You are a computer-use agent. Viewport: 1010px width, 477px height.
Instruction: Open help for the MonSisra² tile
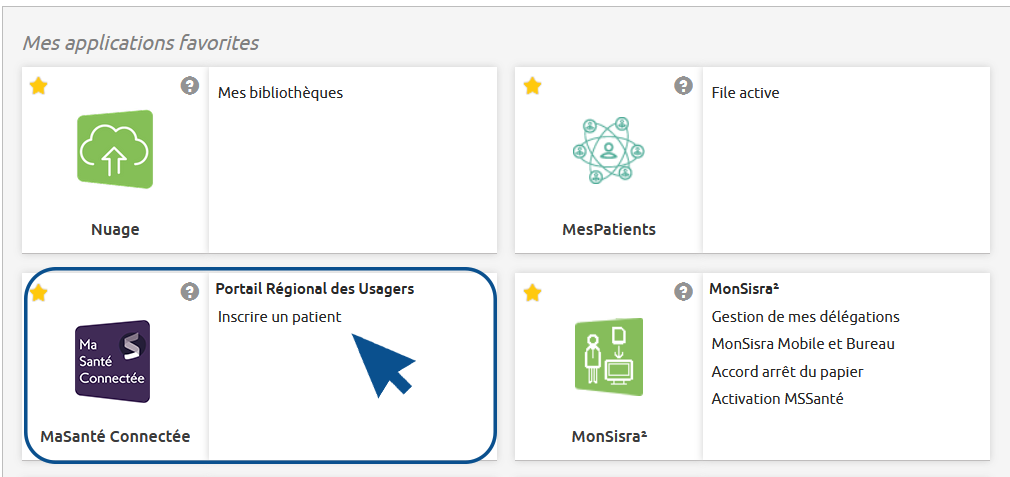click(683, 292)
